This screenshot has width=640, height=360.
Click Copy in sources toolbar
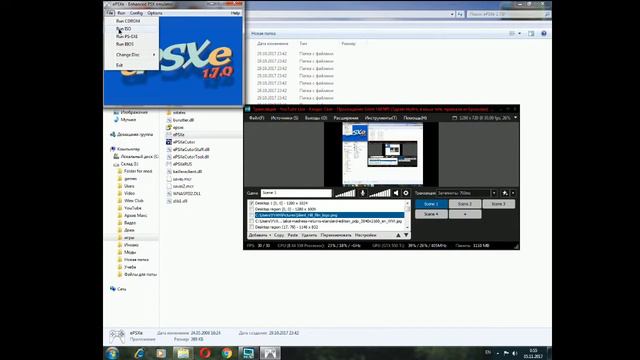279,235
